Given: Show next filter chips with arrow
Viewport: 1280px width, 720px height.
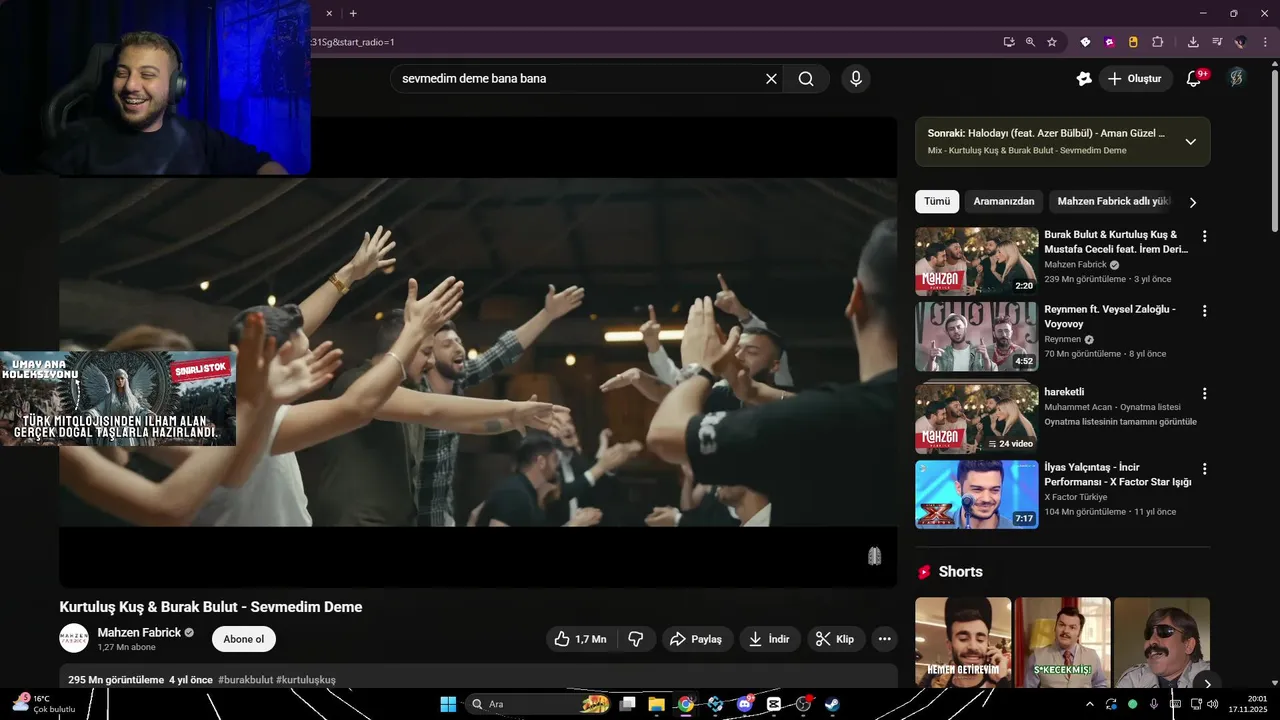Looking at the screenshot, I should [1192, 202].
